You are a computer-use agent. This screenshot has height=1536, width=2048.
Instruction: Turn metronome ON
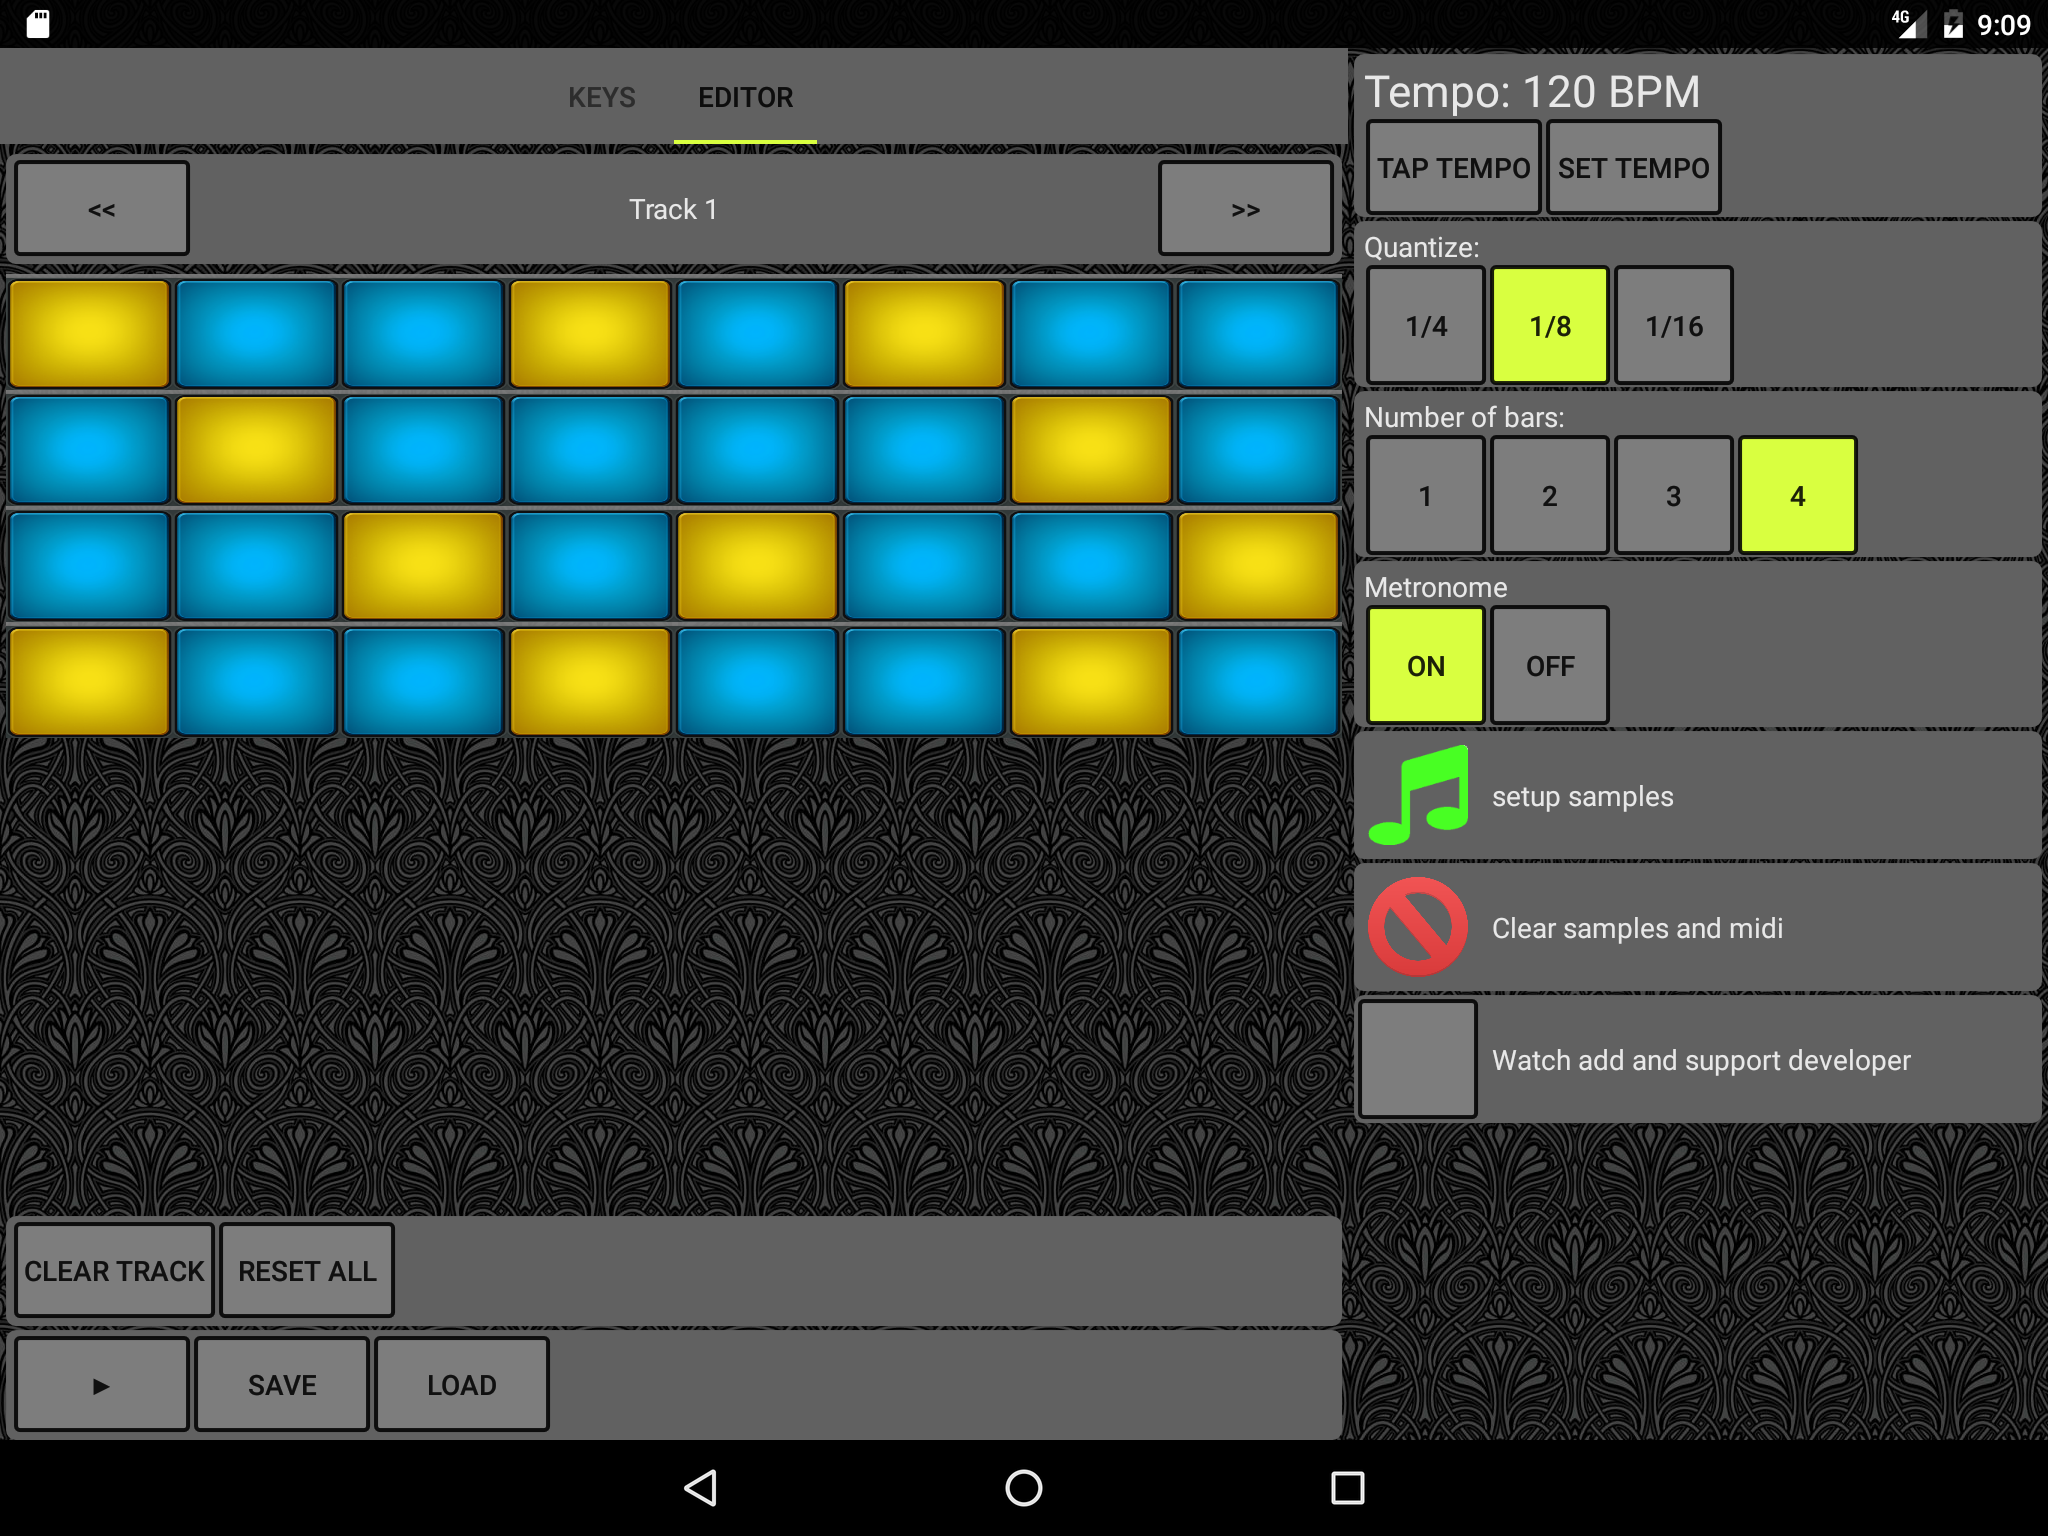pos(1425,665)
